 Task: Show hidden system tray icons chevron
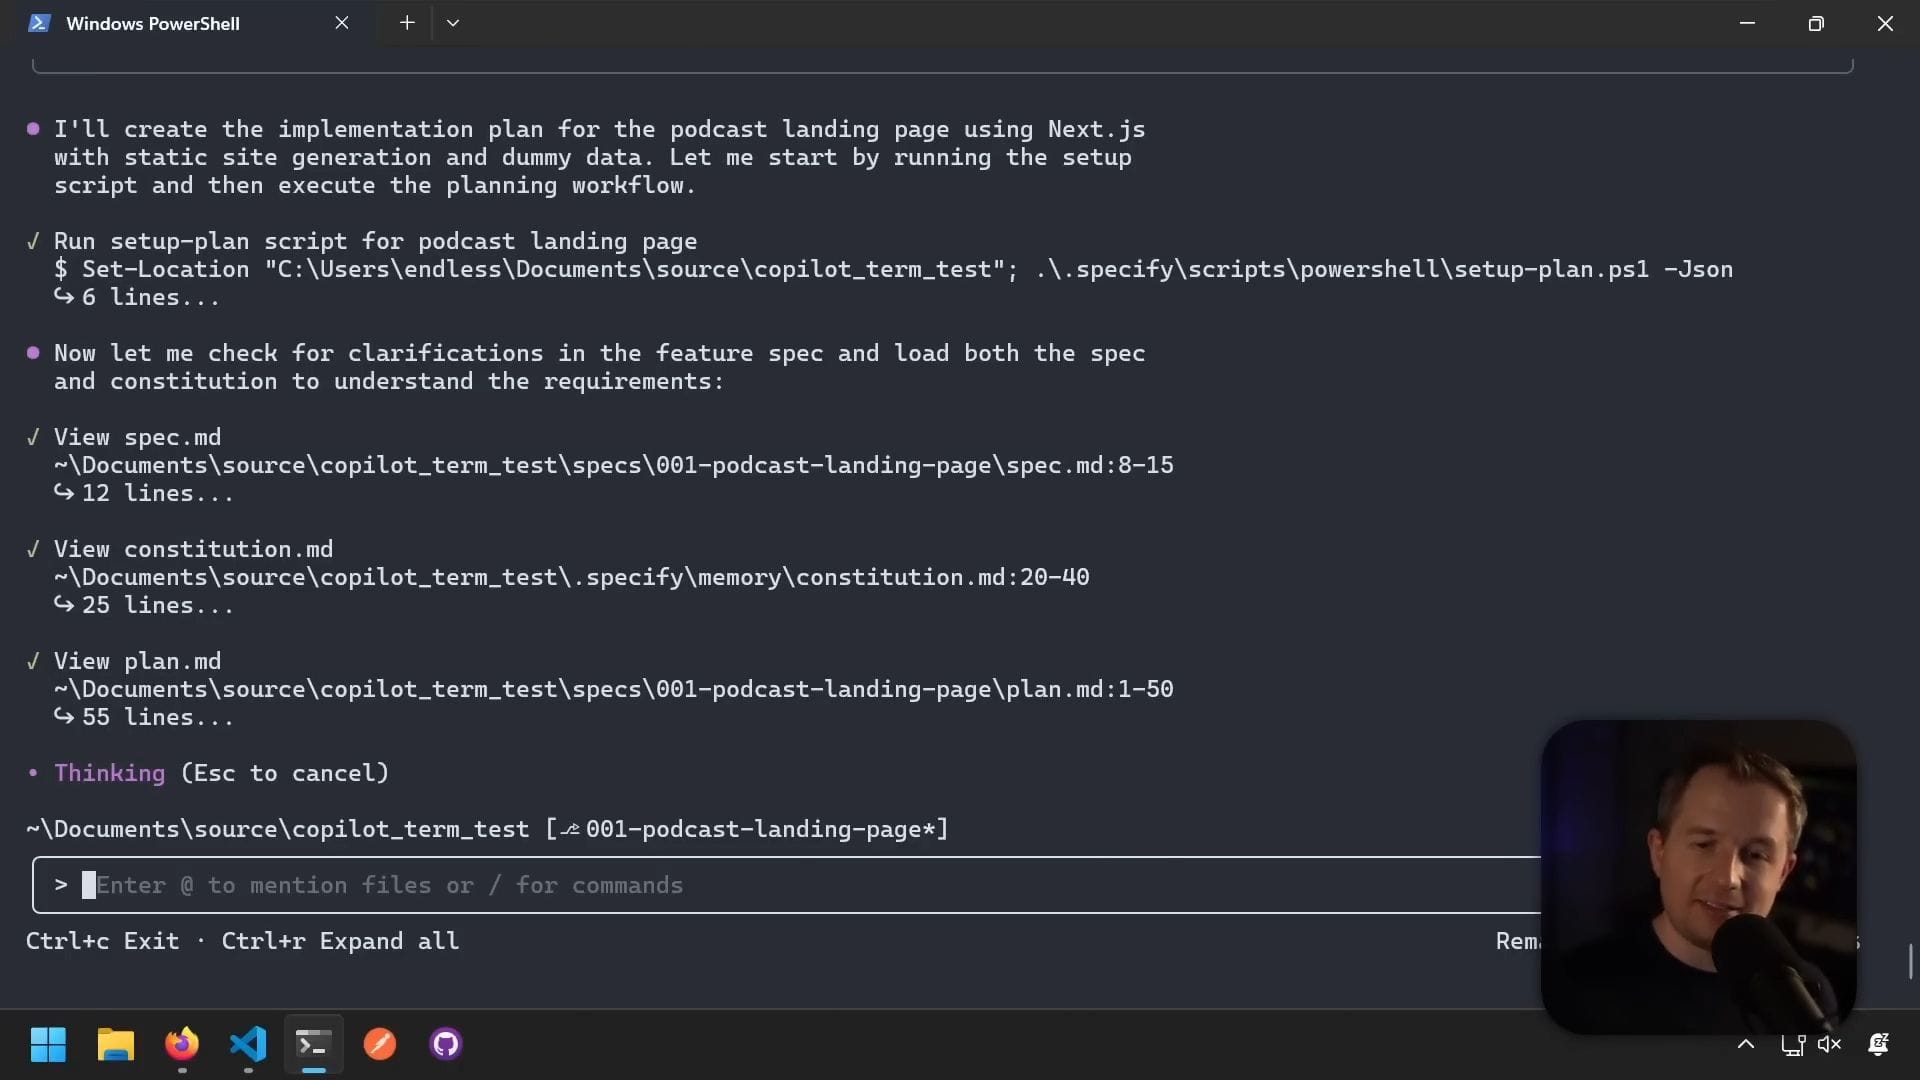coord(1746,1044)
